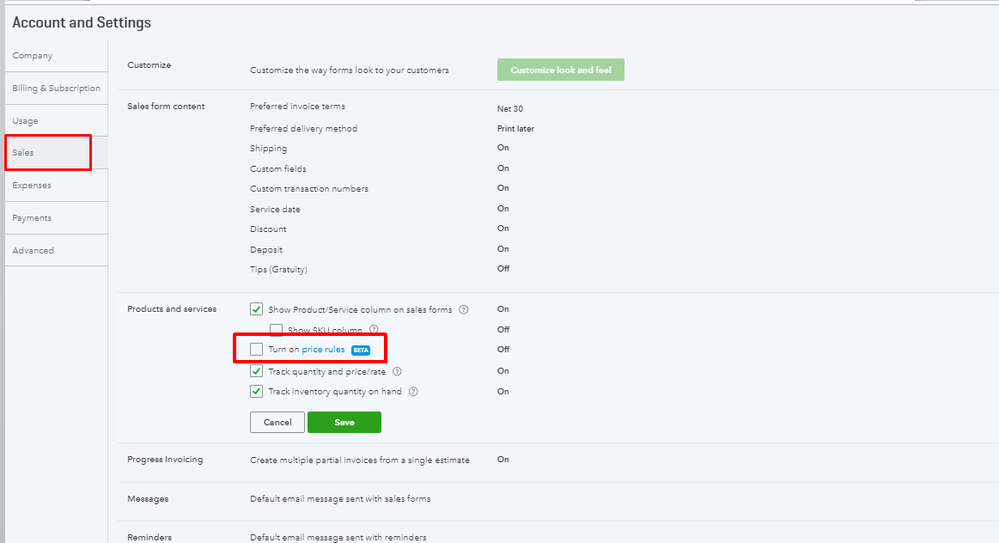
Task: Click help icon beside Track inventory quantity on hand
Action: pyautogui.click(x=413, y=392)
